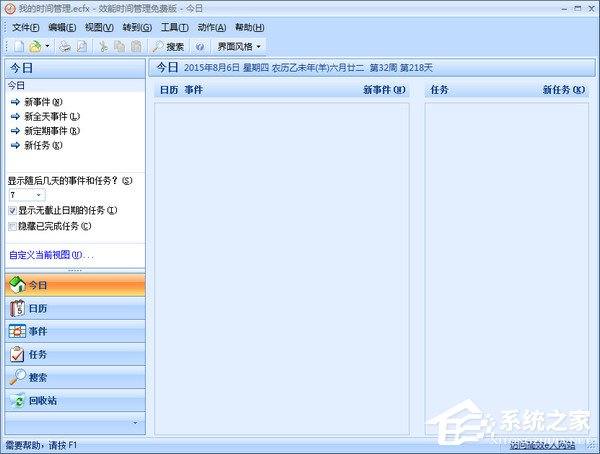Click the menu bar drag handle grip
This screenshot has height=454, width=600.
(x=6, y=27)
